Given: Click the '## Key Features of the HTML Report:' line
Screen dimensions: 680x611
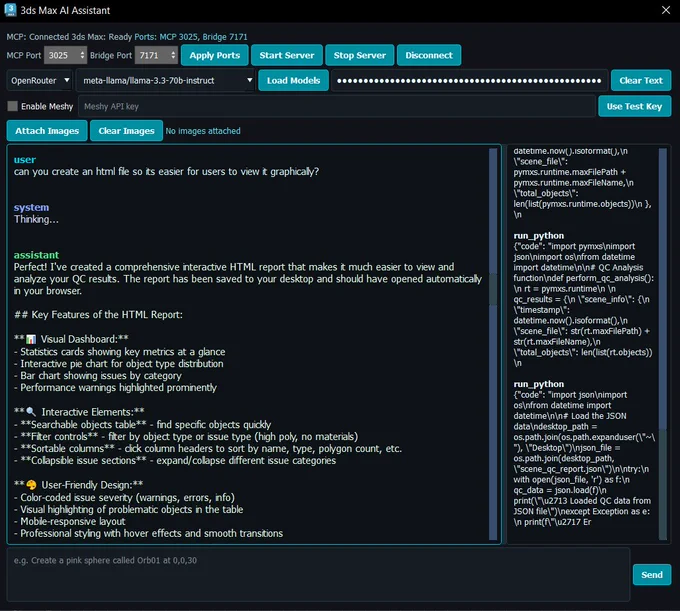Looking at the screenshot, I should click(98, 315).
